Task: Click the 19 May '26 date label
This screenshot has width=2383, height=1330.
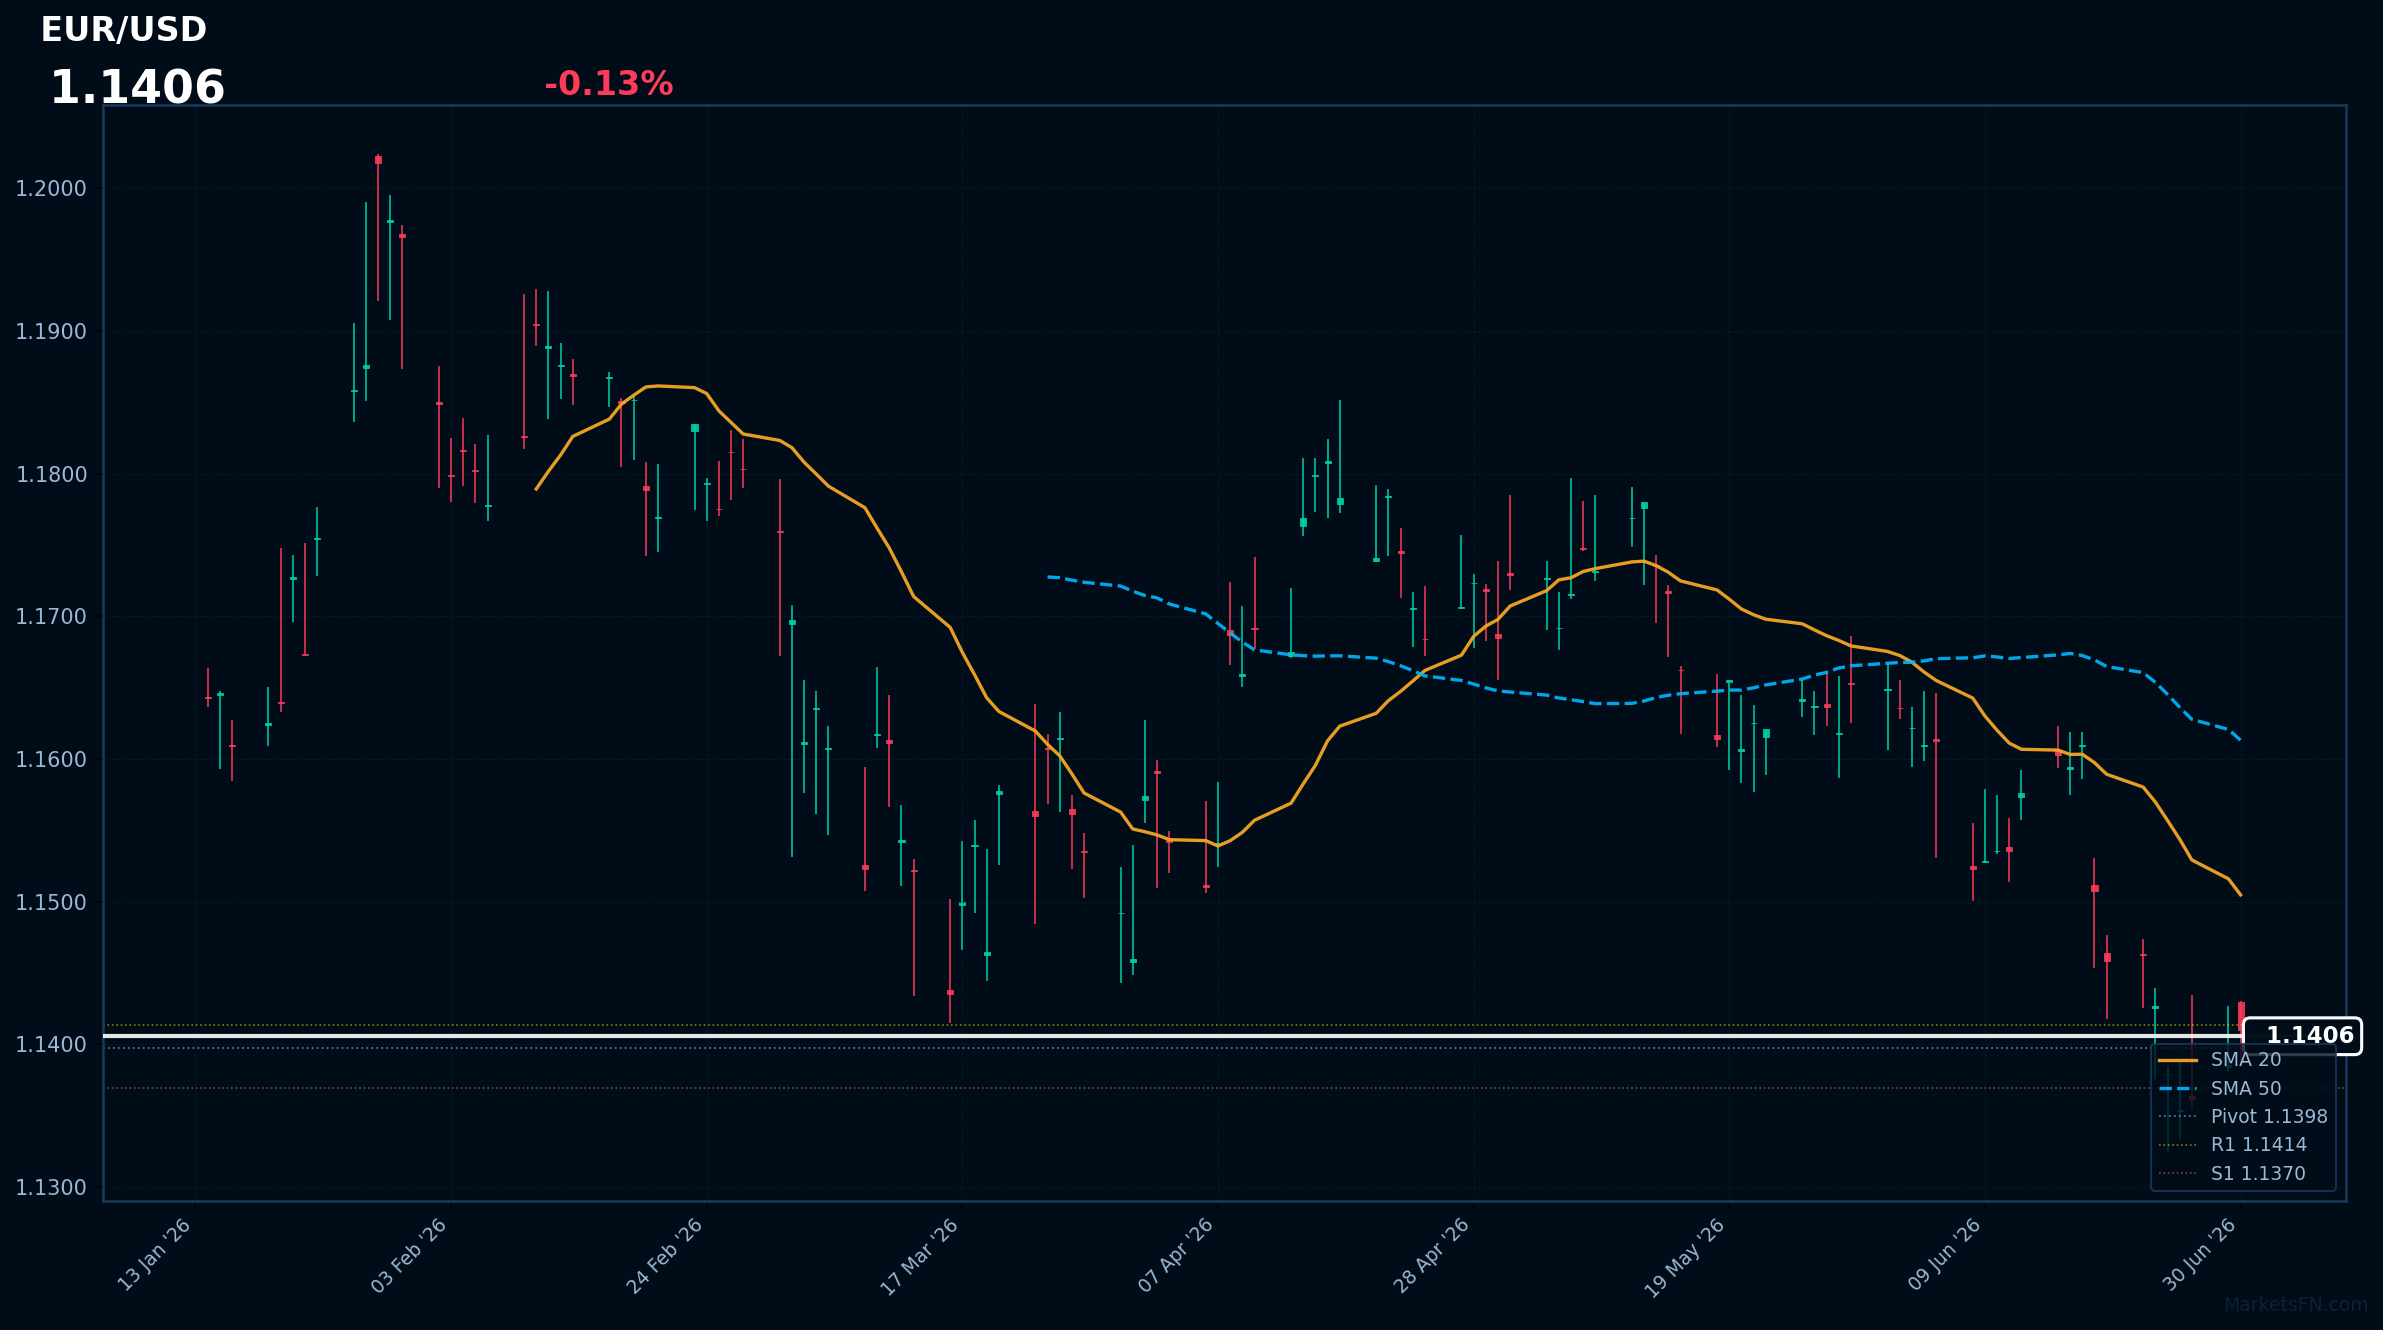Action: (1686, 1256)
